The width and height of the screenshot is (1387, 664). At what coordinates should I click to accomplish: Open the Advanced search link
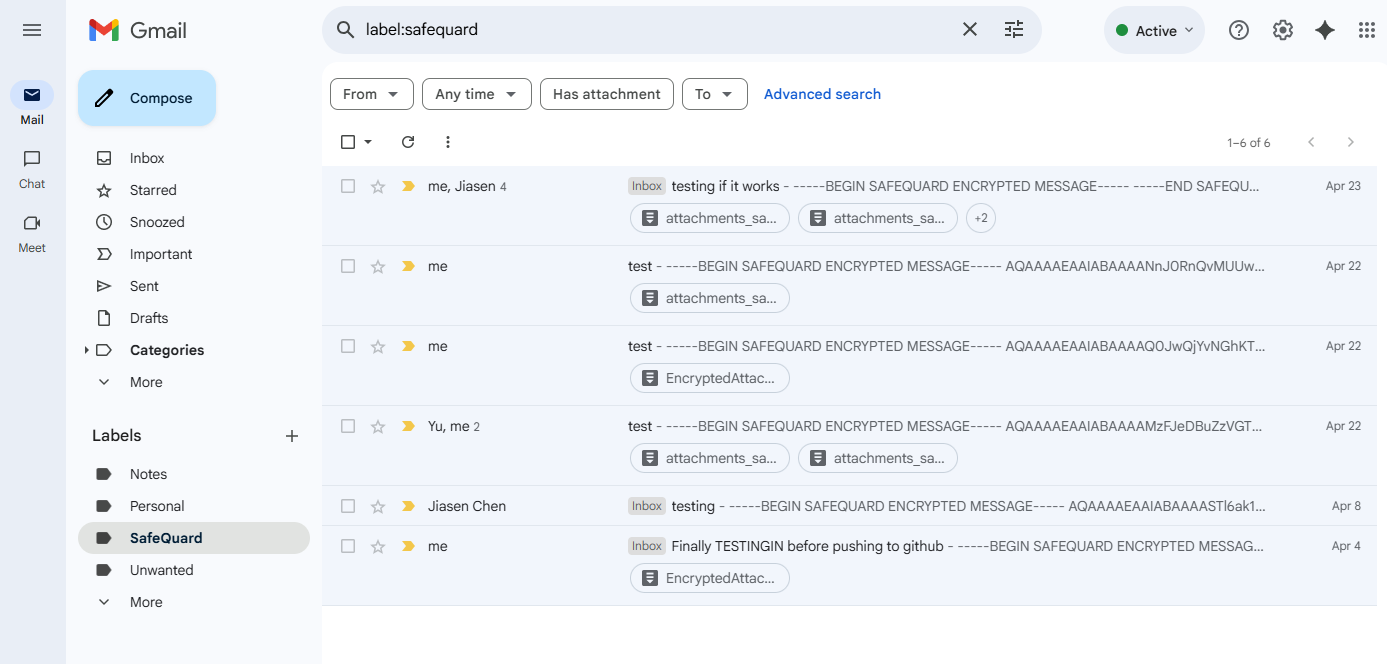822,94
